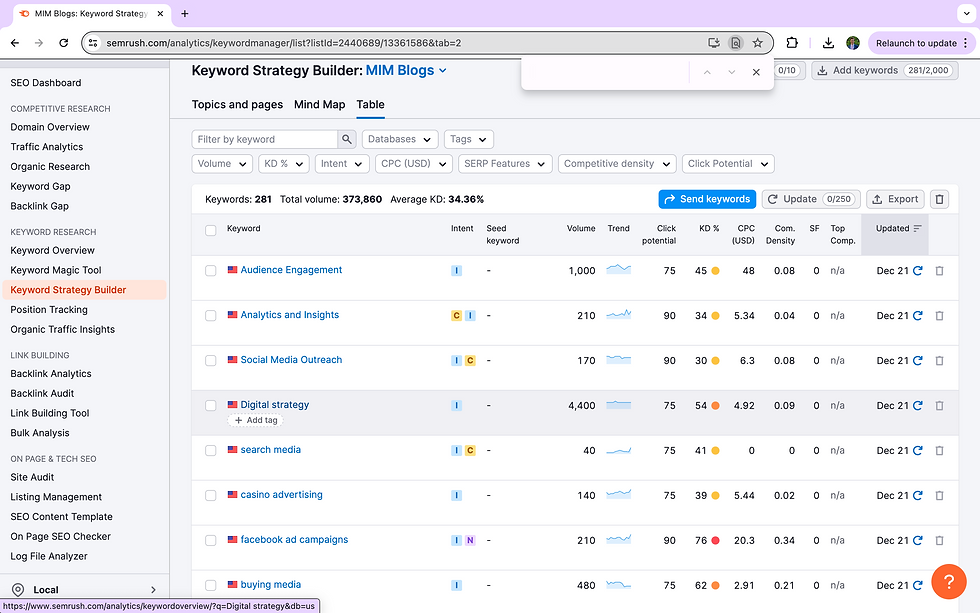This screenshot has width=980, height=613.
Task: Focus the Filter by keyword field
Action: point(265,139)
